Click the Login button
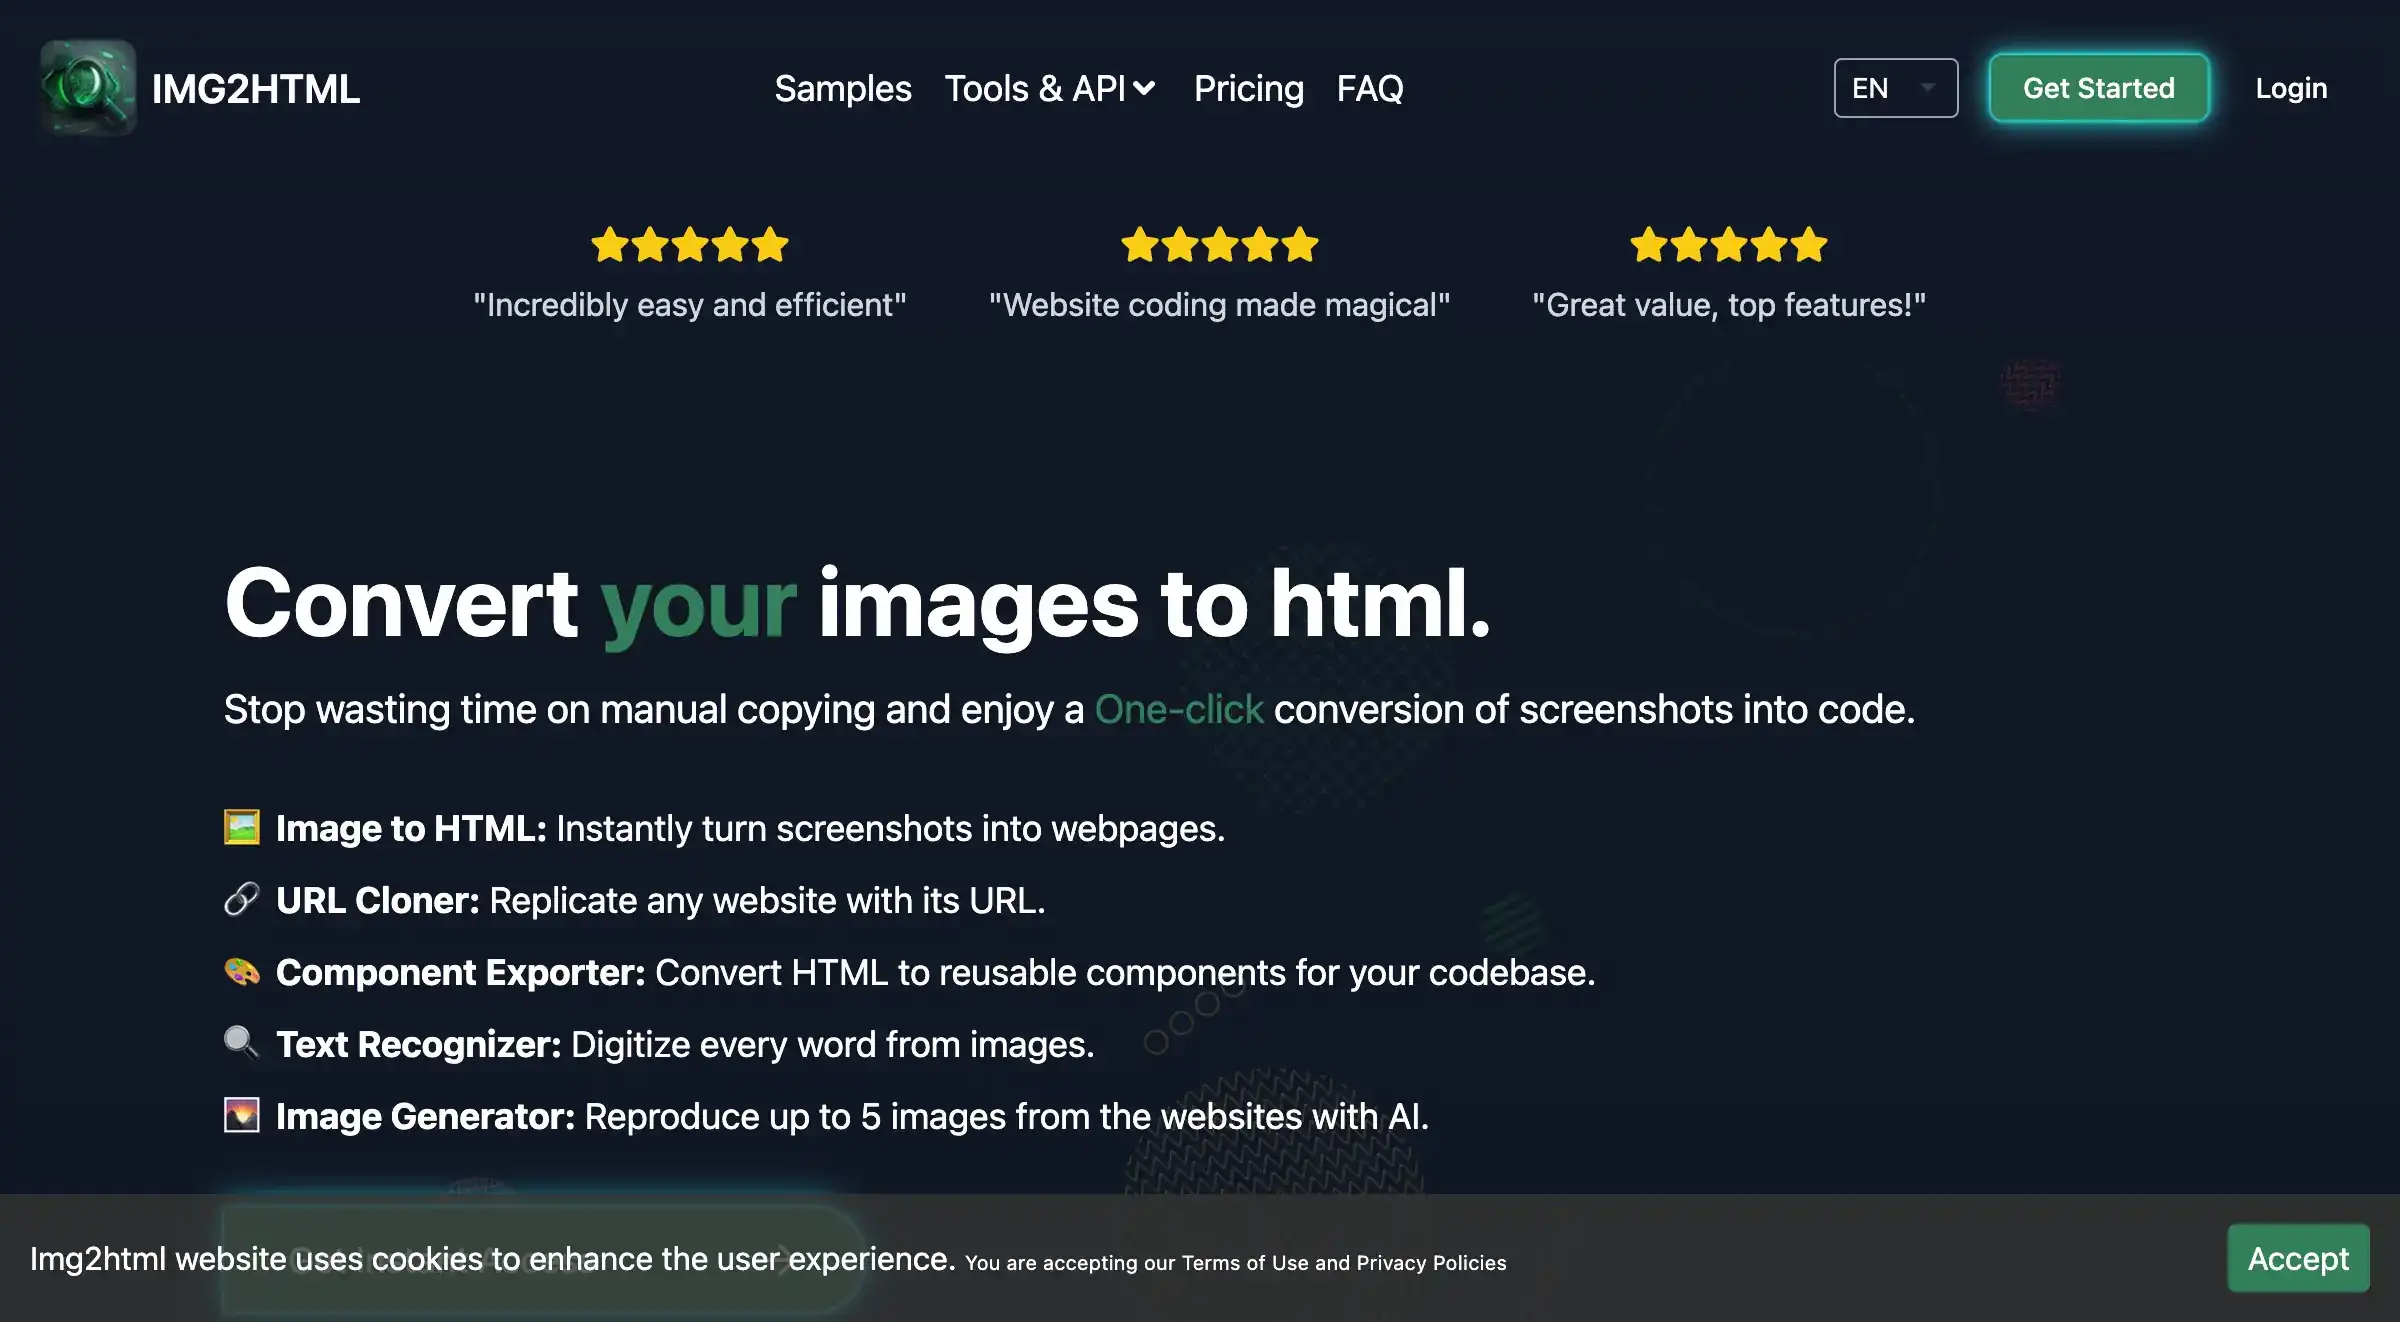 pos(2293,88)
